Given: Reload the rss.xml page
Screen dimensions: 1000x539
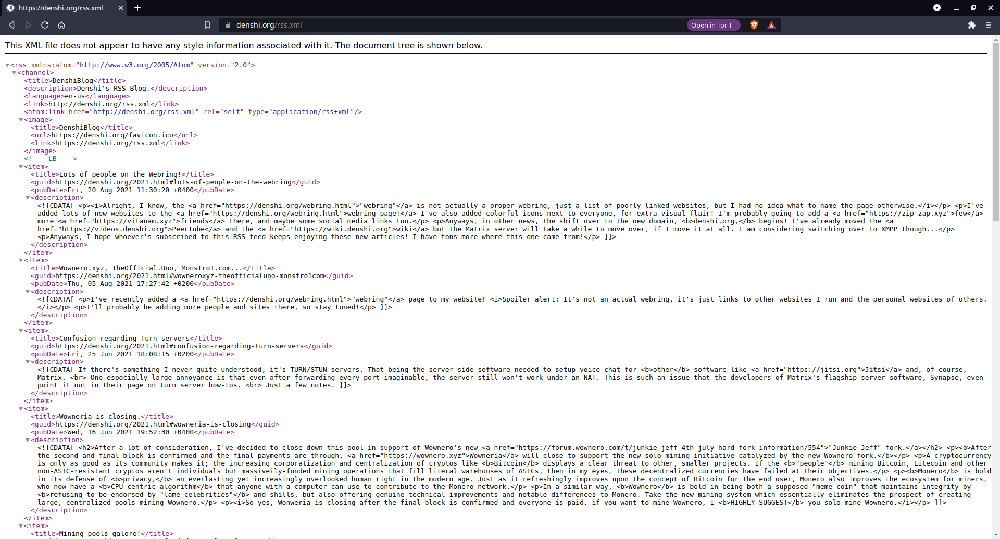Looking at the screenshot, I should (x=45, y=25).
